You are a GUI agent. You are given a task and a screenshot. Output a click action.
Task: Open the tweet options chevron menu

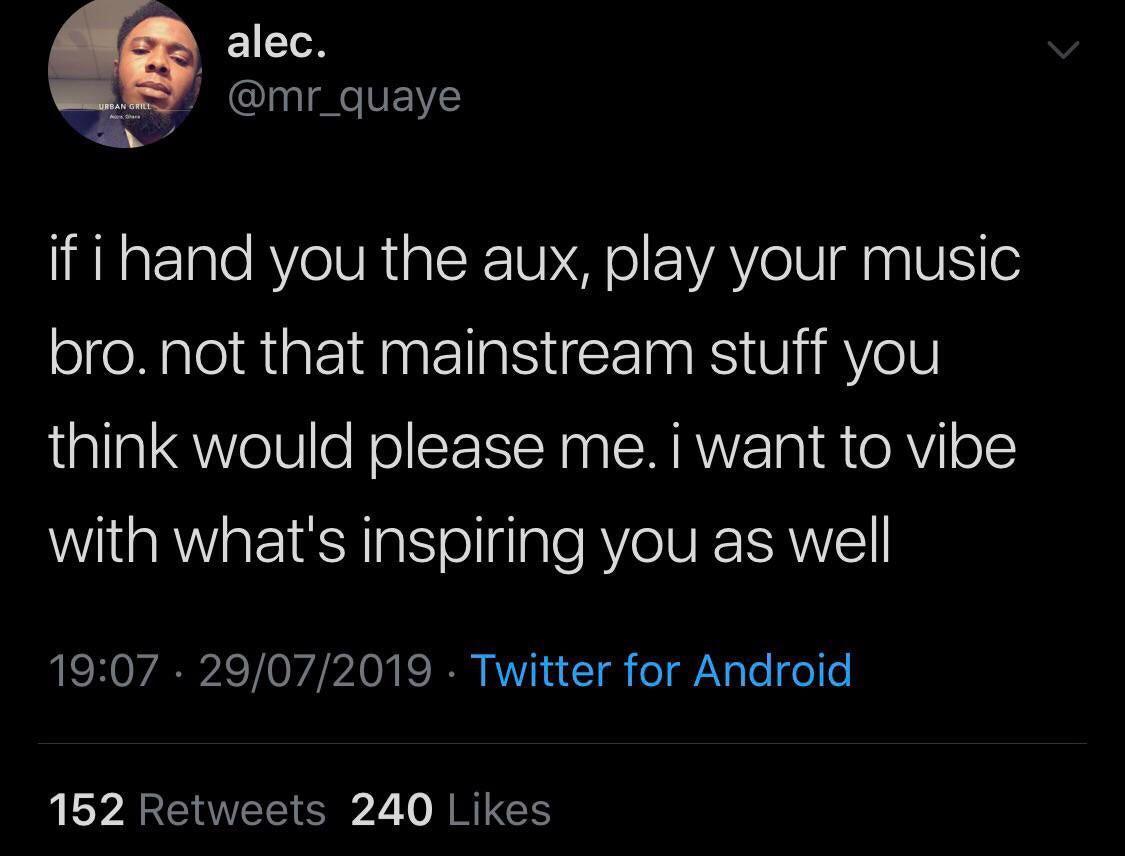click(x=1063, y=50)
